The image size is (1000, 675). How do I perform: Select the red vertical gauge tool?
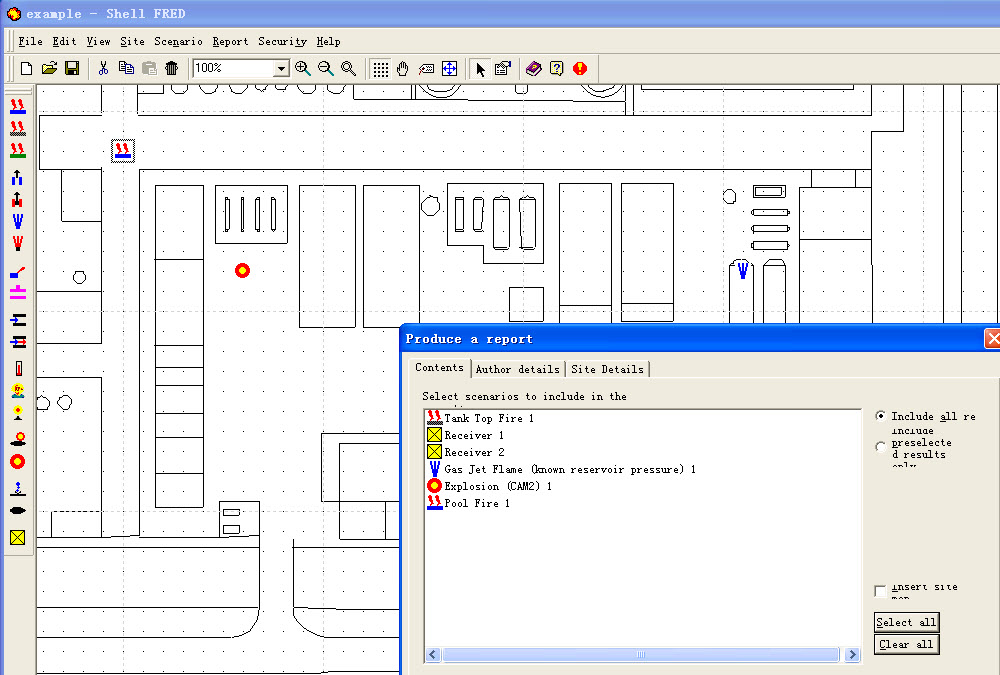tap(18, 368)
